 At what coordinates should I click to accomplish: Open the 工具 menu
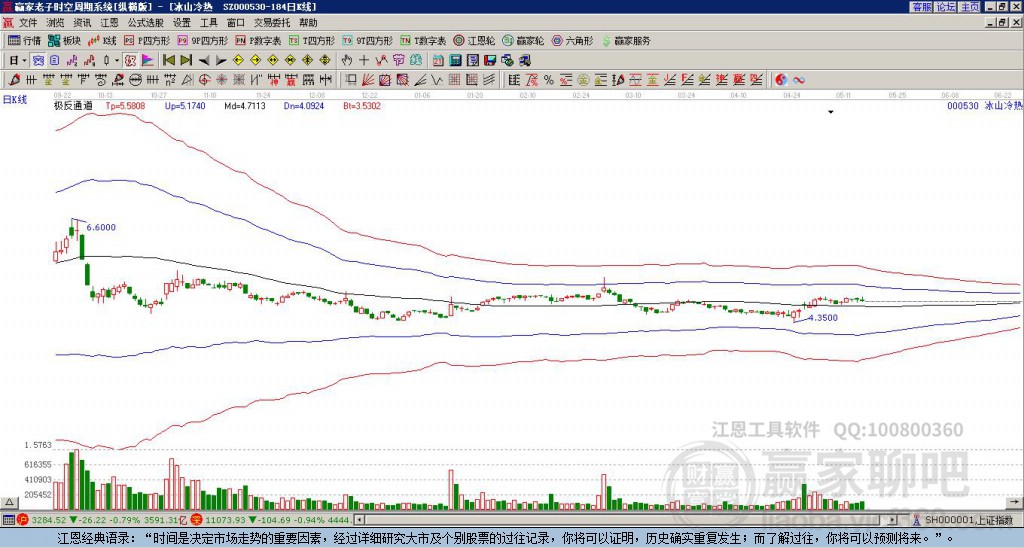pos(208,23)
